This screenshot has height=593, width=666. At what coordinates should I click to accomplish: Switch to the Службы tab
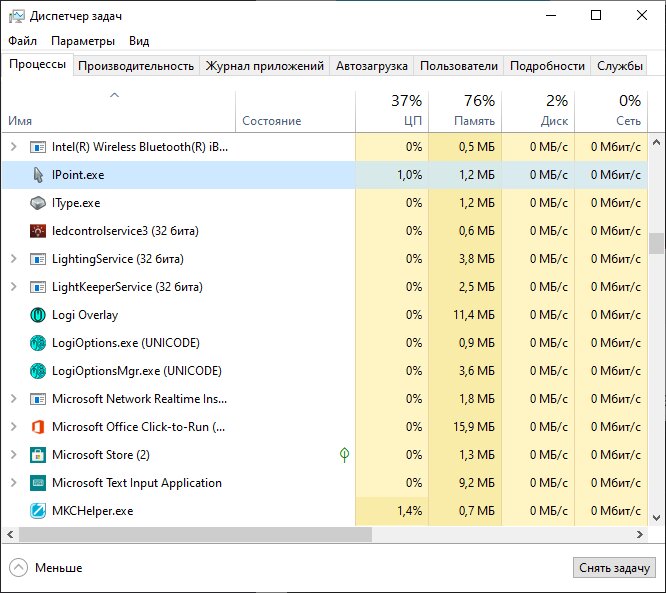(620, 66)
